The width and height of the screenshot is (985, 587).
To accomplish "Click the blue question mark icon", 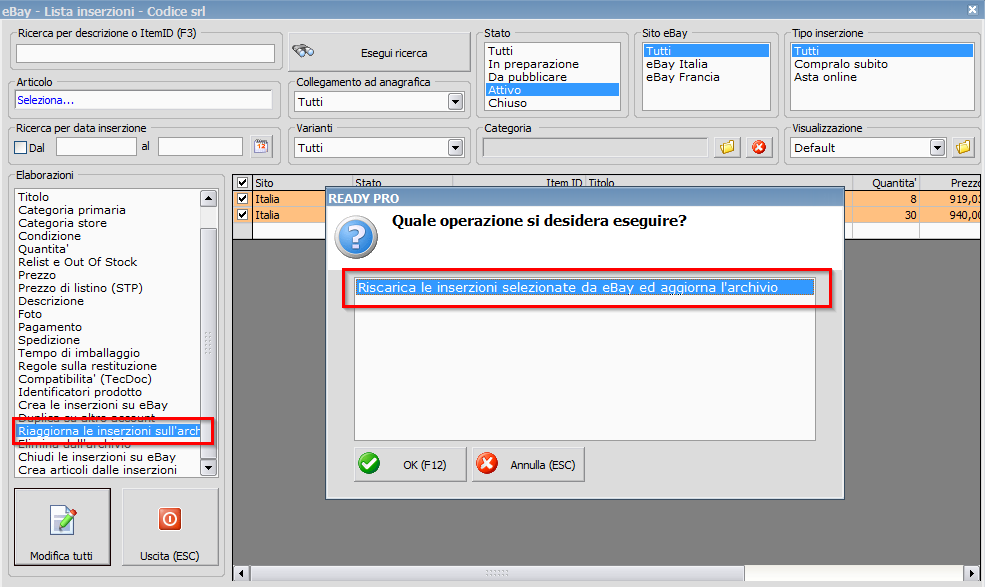I will click(356, 237).
